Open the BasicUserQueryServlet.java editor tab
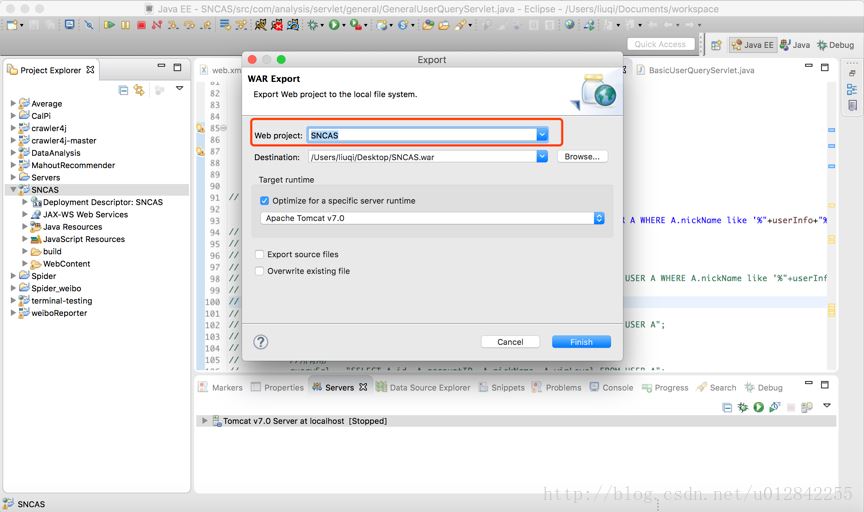 tap(695, 70)
